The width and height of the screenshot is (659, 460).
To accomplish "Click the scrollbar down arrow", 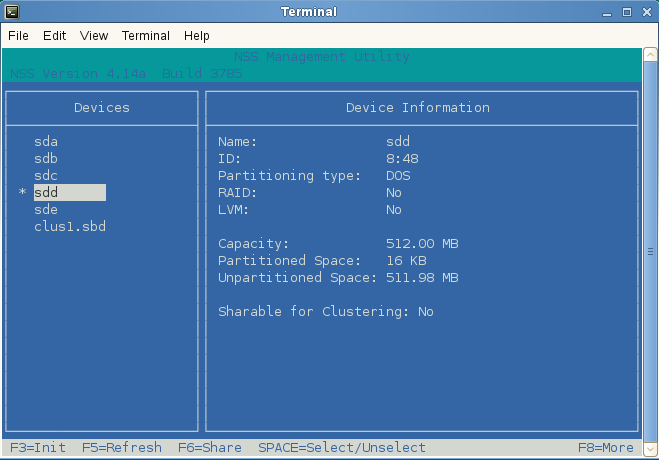I will point(650,449).
